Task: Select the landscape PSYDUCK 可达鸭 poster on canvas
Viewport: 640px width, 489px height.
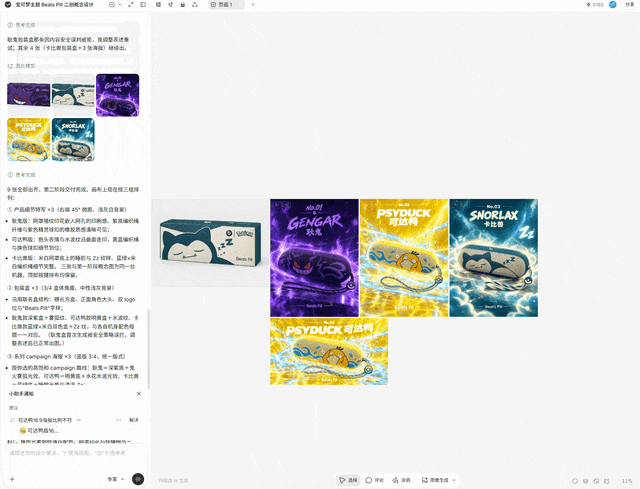Action: (x=329, y=351)
